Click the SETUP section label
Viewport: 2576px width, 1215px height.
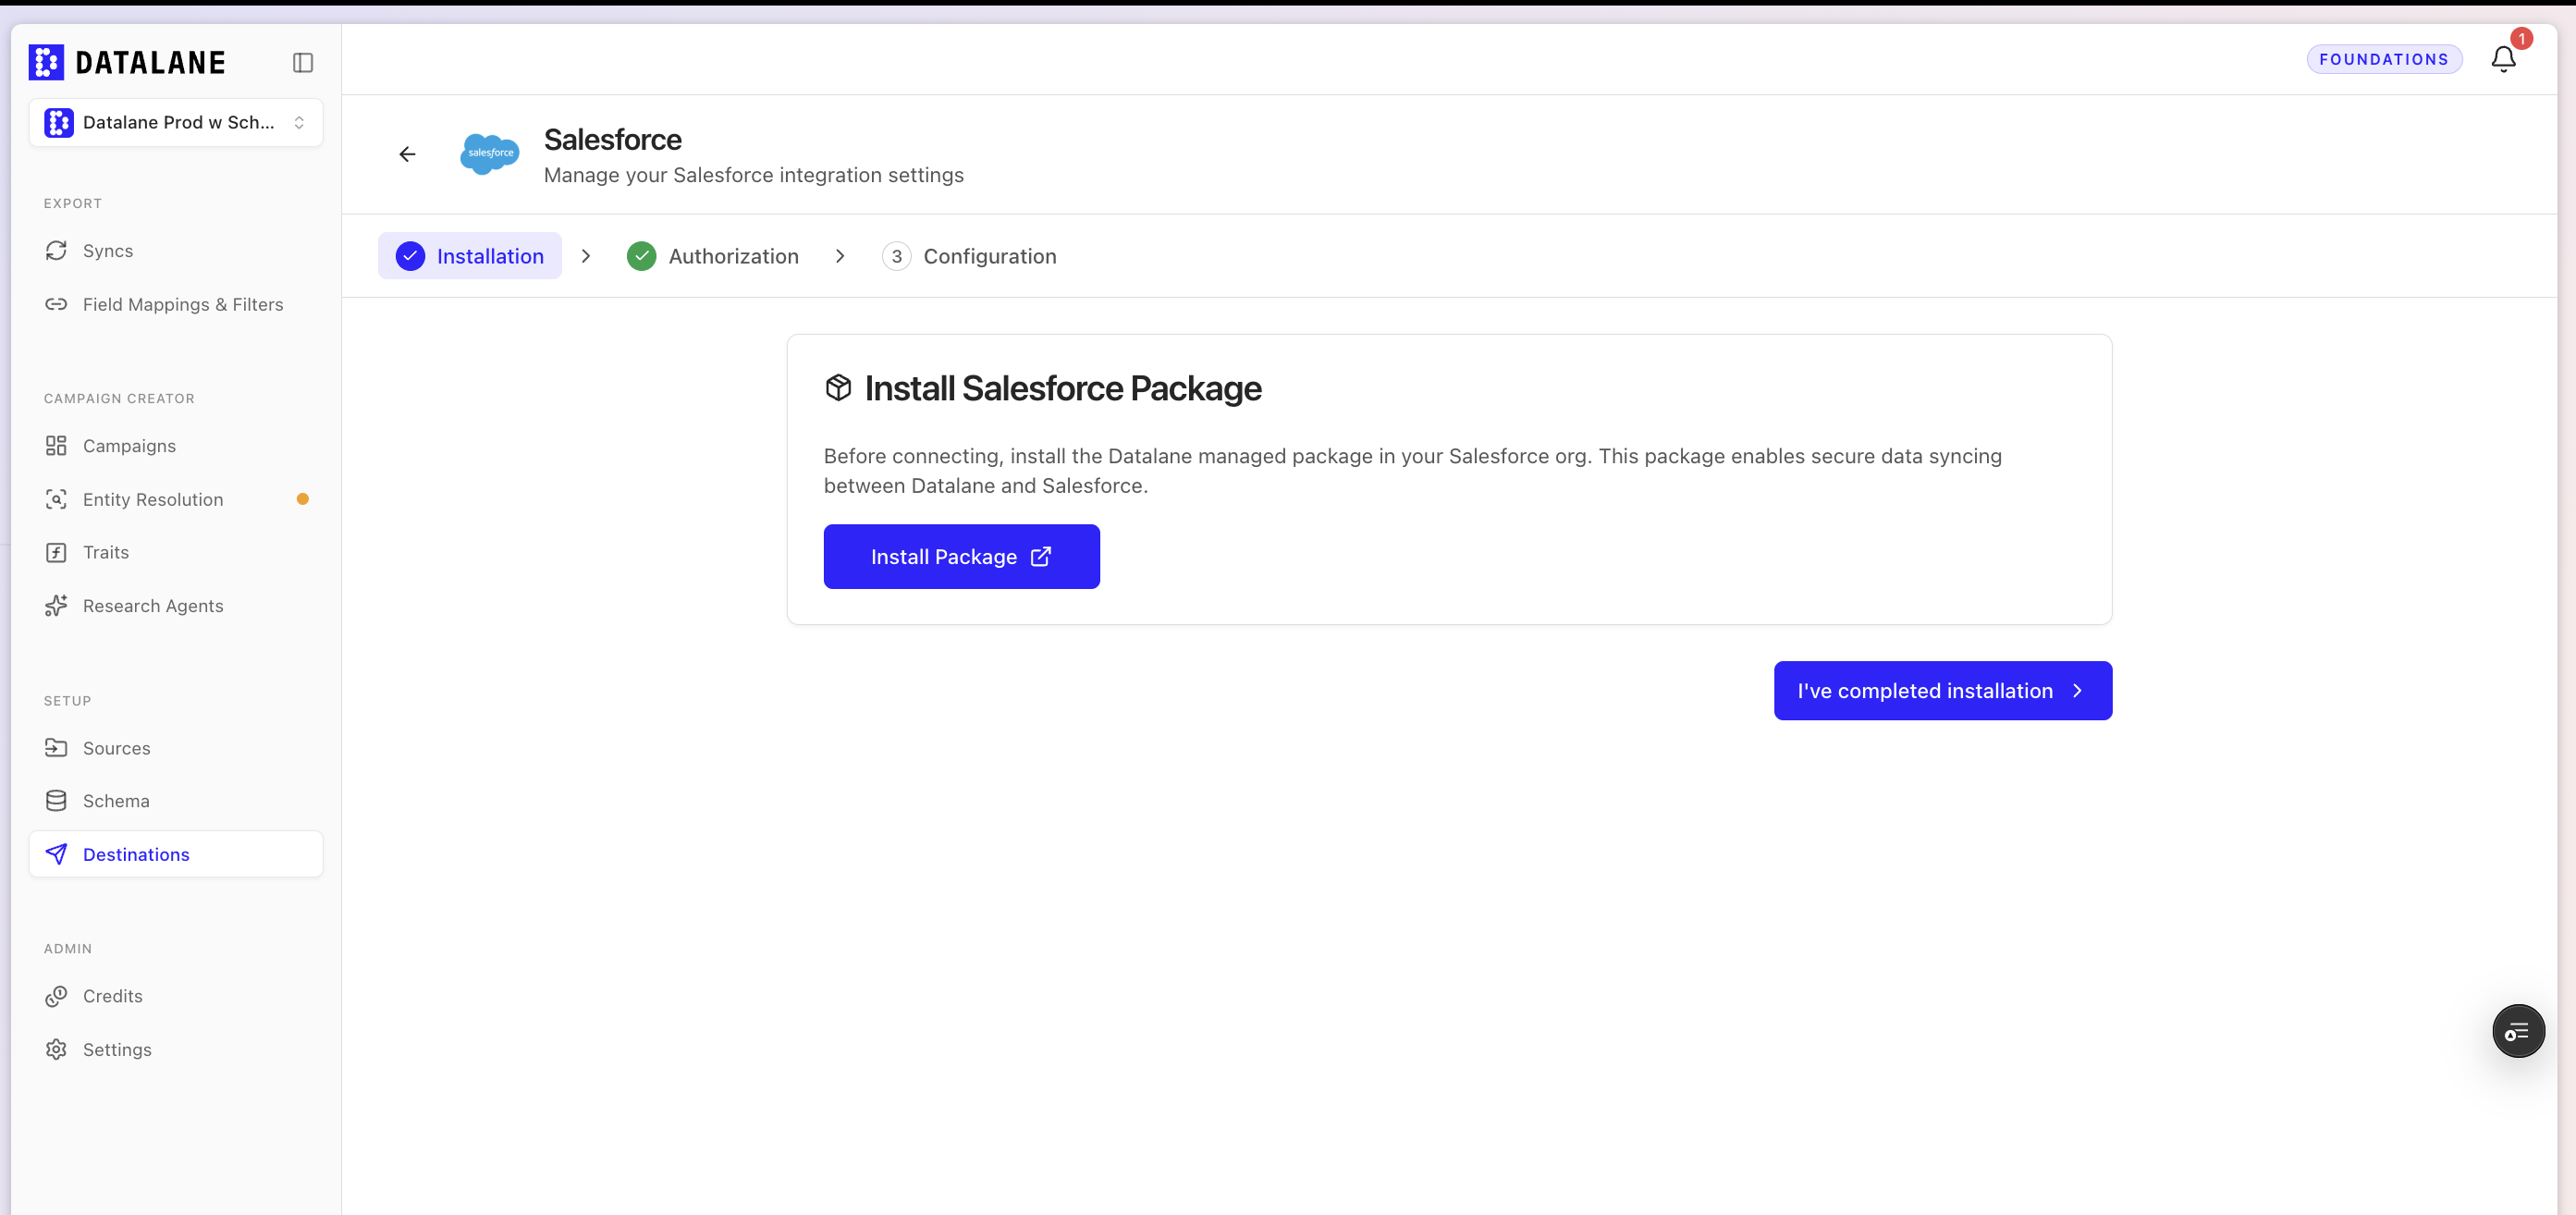[x=67, y=700]
